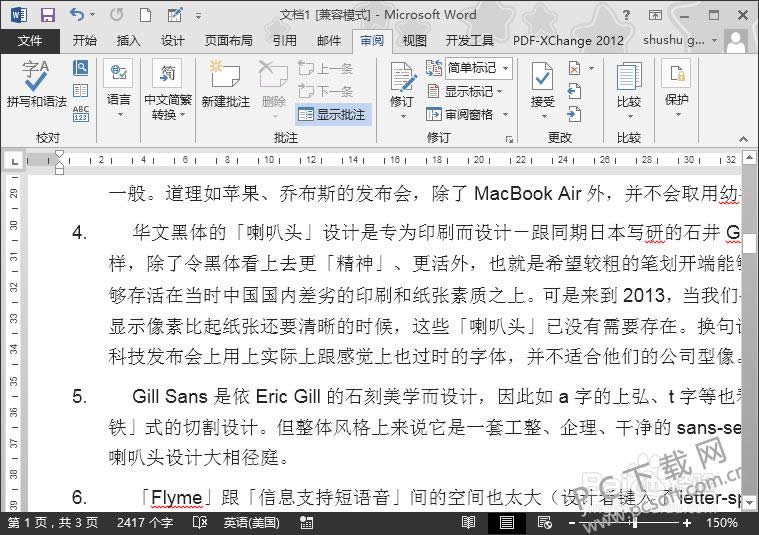
Task: Open the 文件 file tab
Action: pos(30,41)
